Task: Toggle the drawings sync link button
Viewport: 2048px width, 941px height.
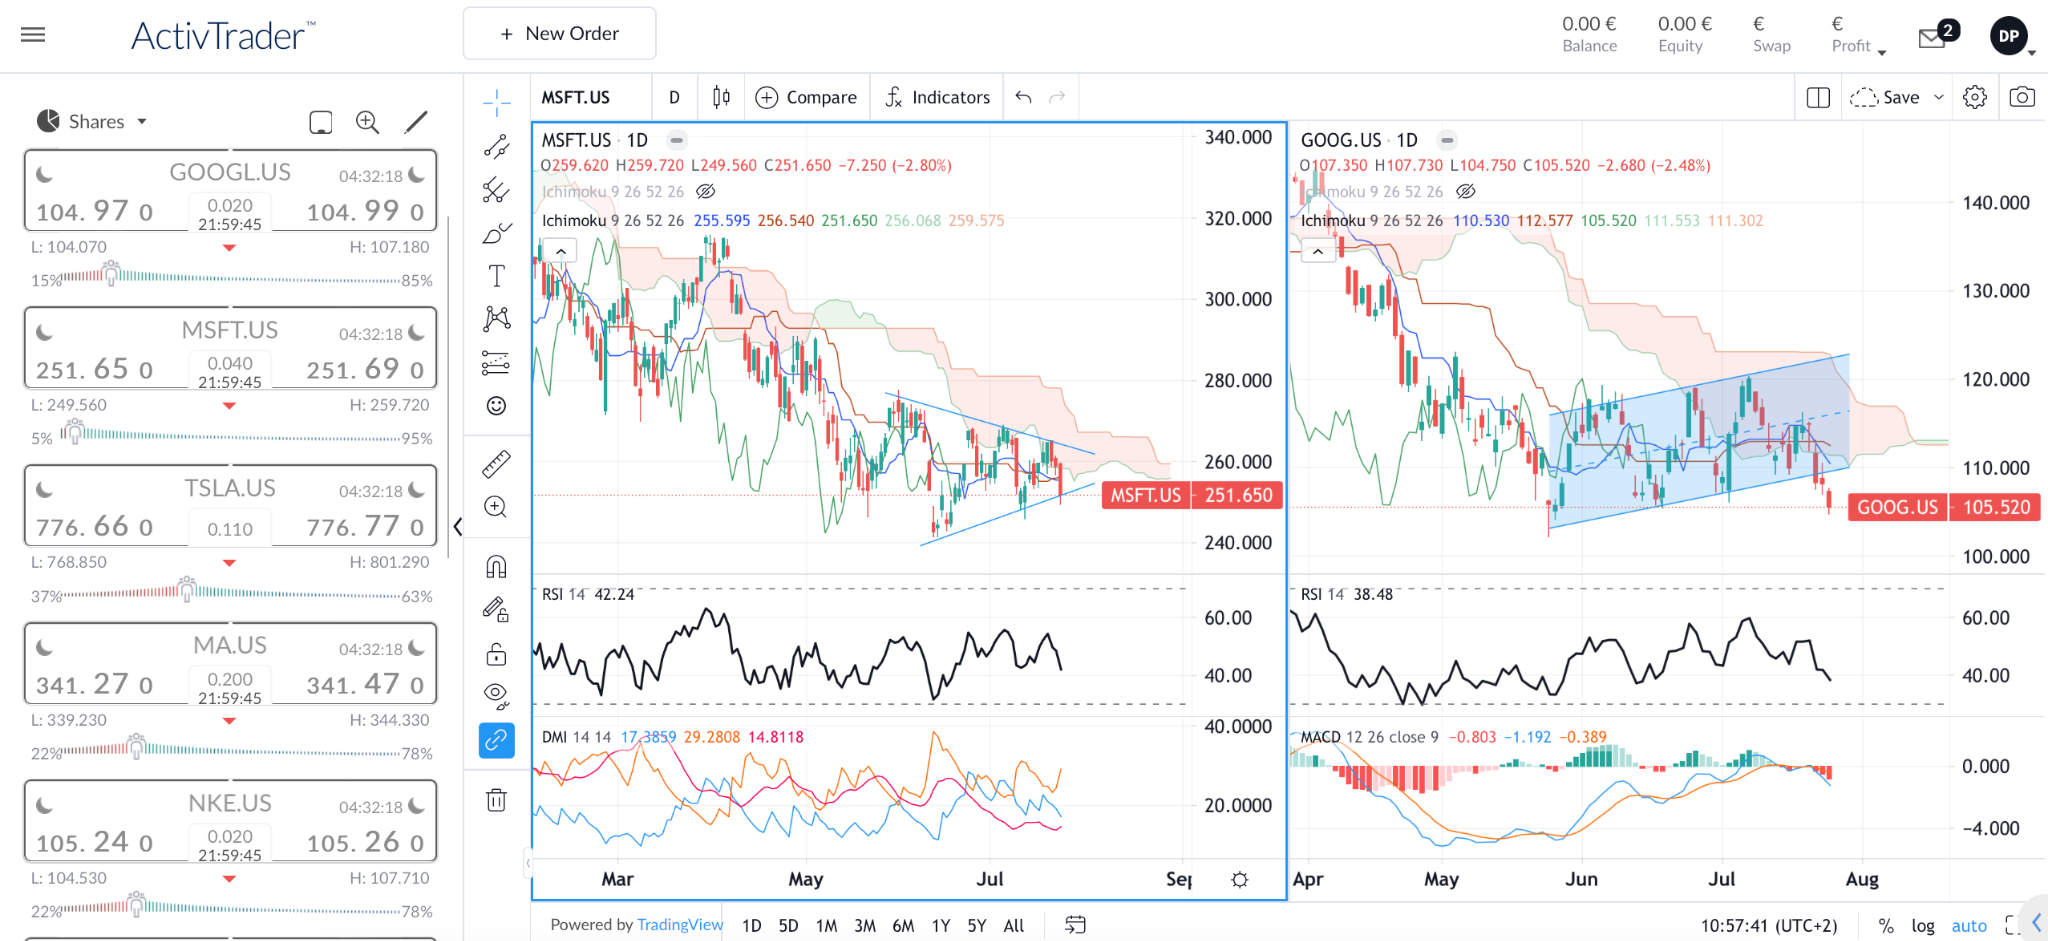Action: [496, 740]
